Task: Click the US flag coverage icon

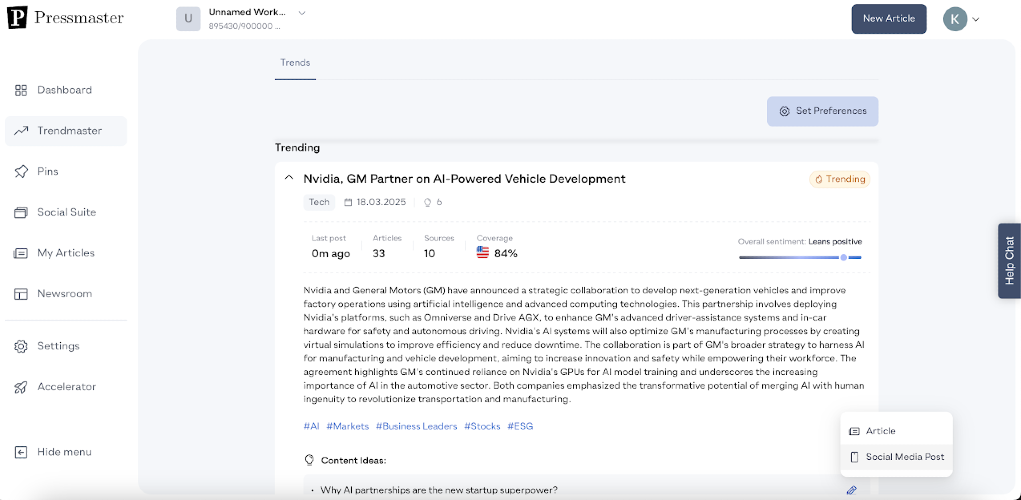Action: (x=483, y=253)
